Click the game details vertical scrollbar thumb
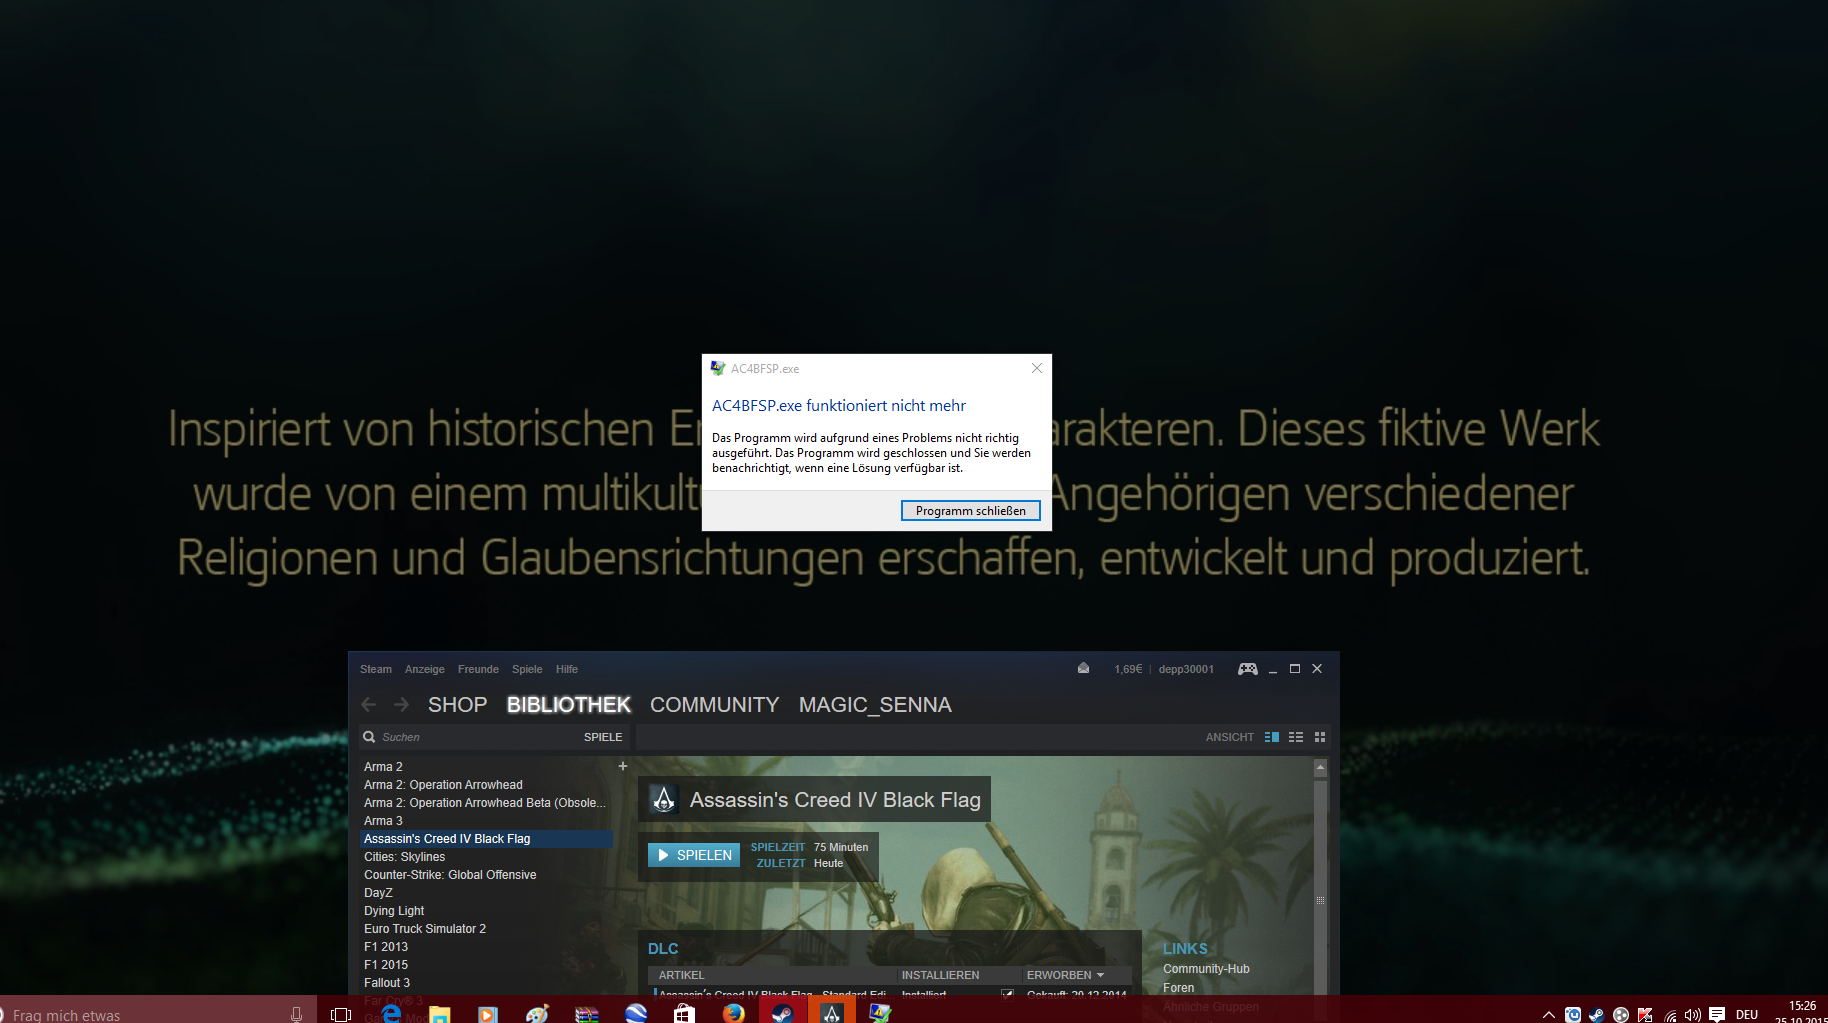1828x1023 pixels. pyautogui.click(x=1320, y=900)
